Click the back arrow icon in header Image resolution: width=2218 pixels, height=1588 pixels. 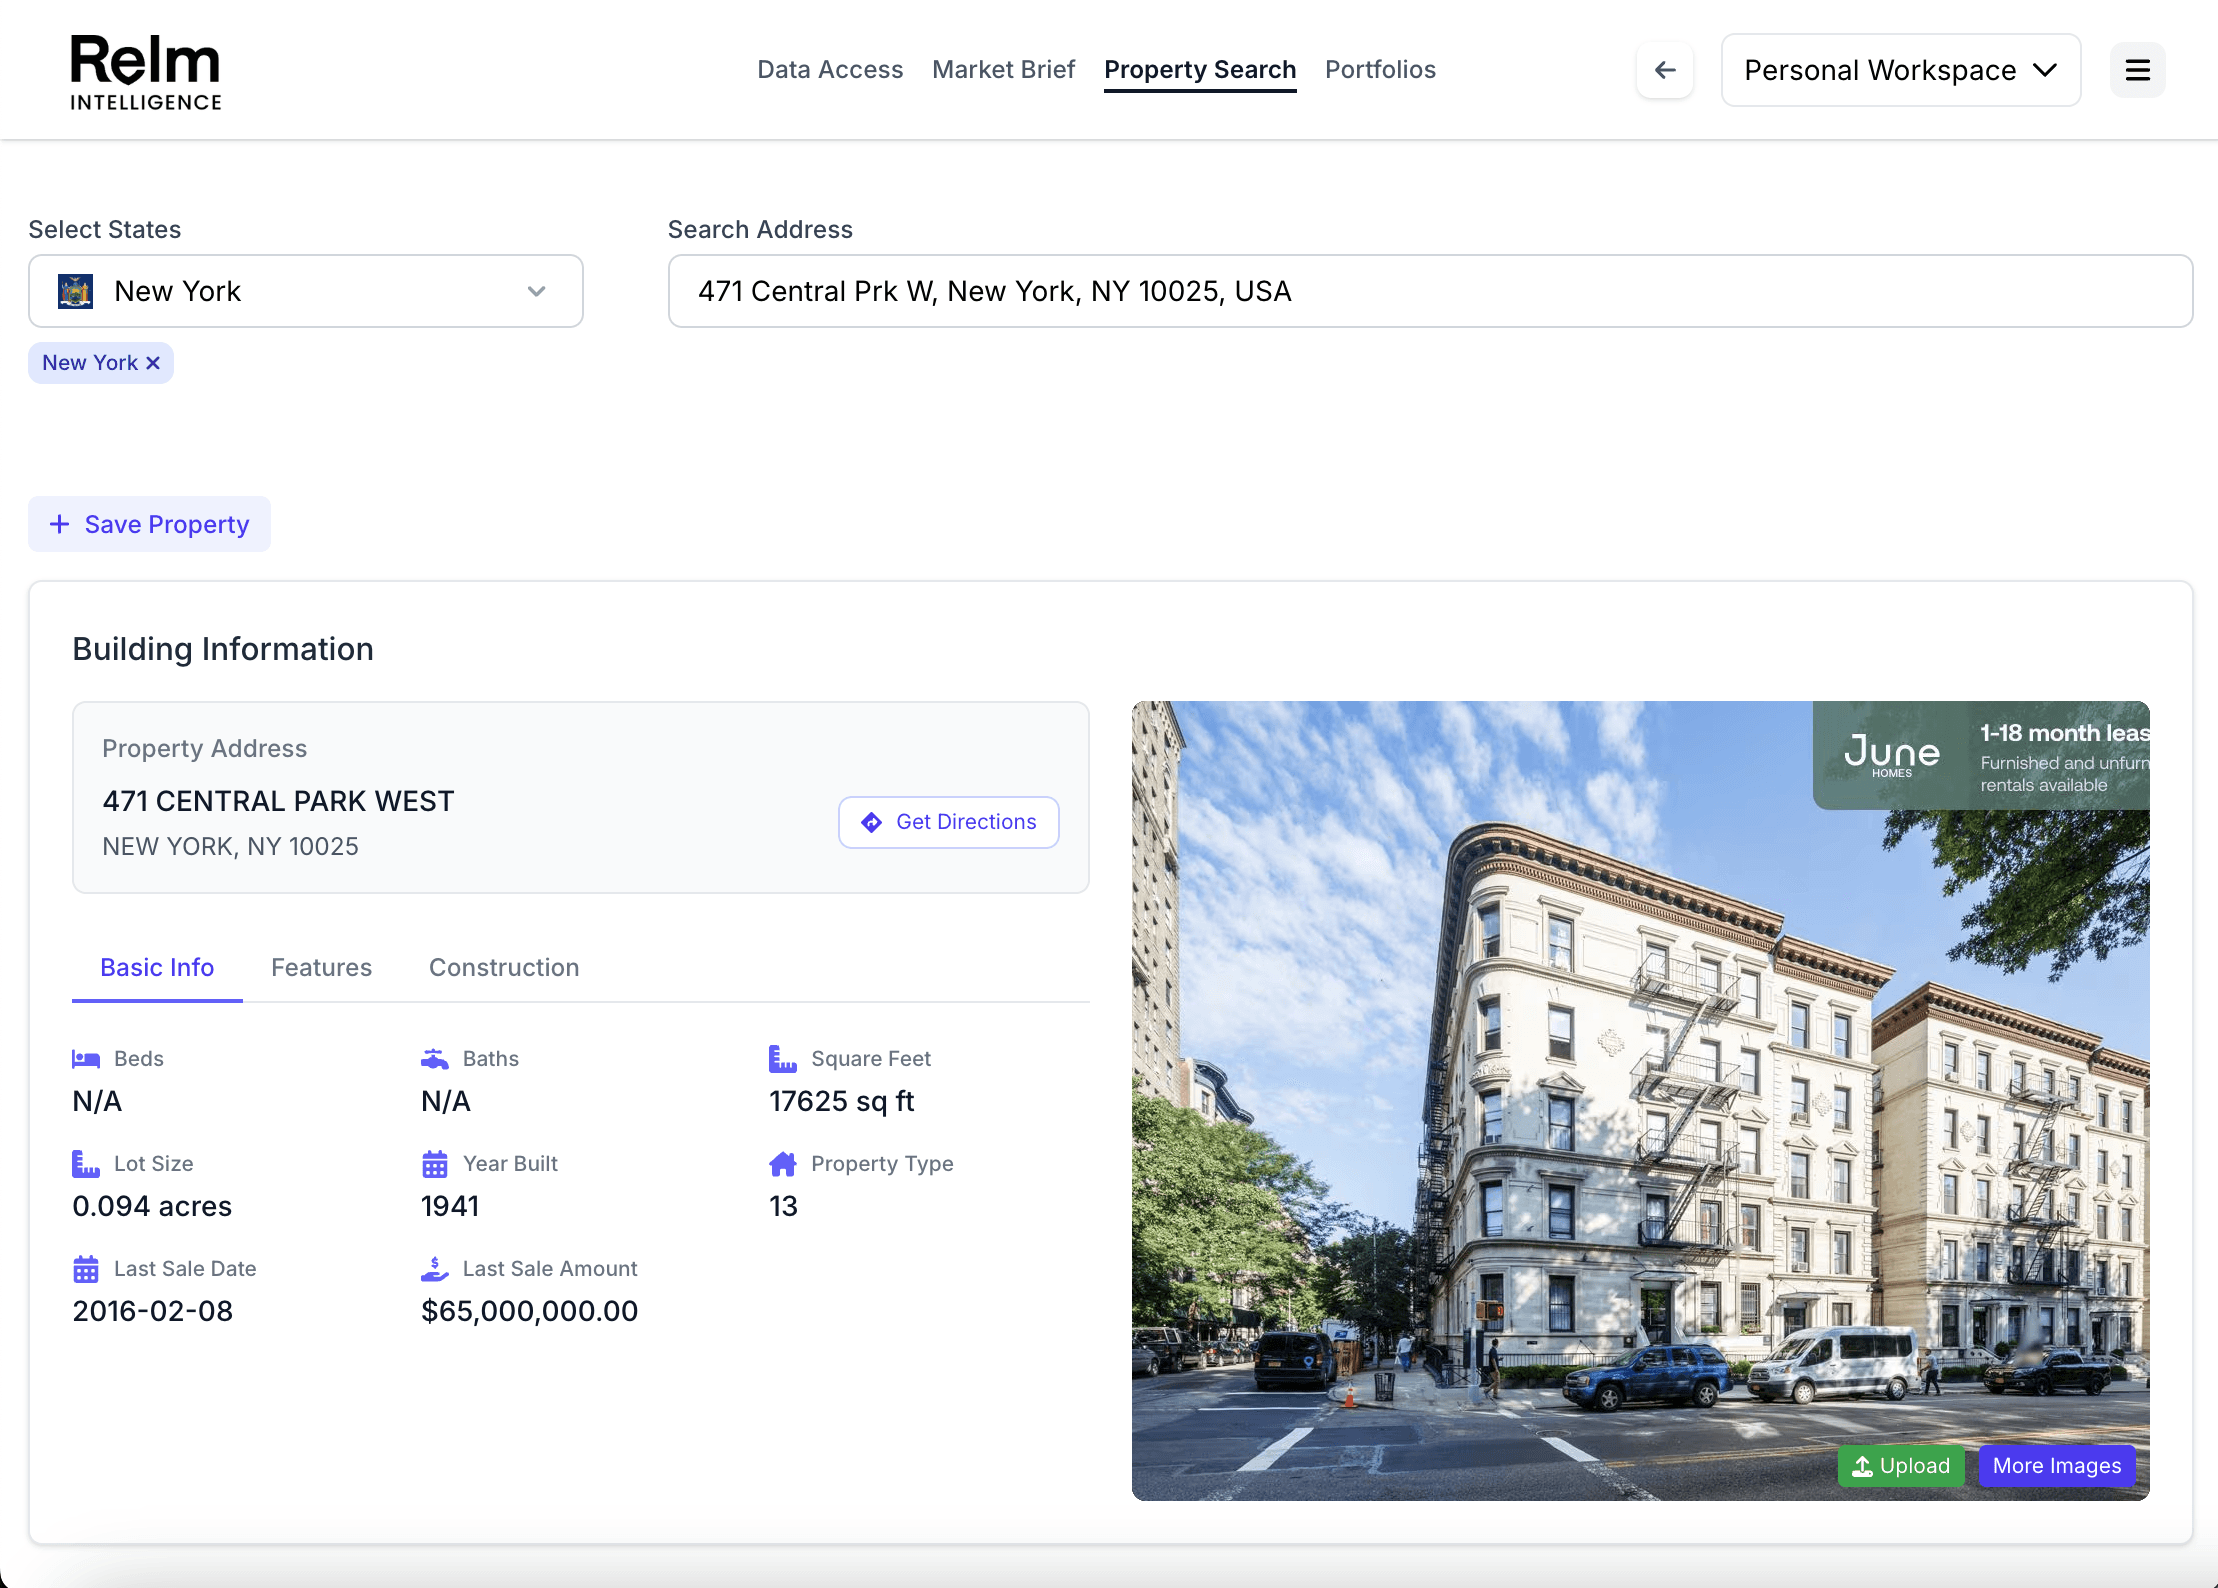1665,70
